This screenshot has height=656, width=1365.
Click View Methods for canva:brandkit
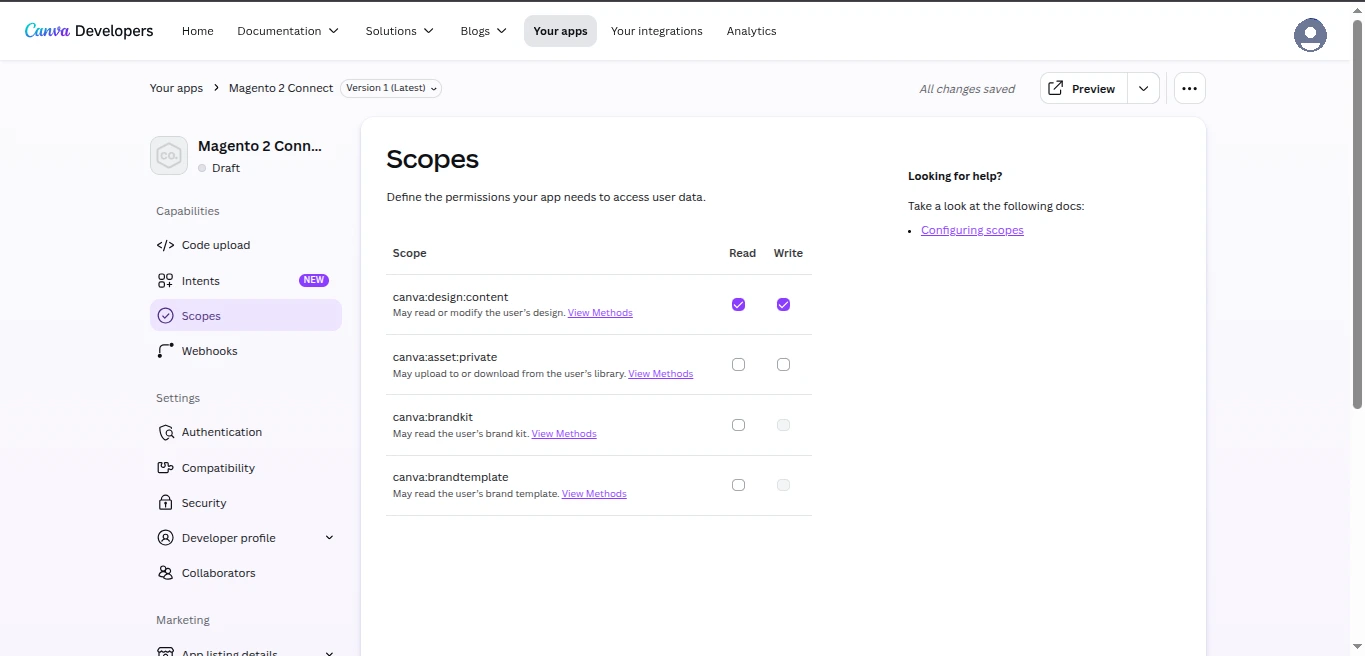point(564,434)
